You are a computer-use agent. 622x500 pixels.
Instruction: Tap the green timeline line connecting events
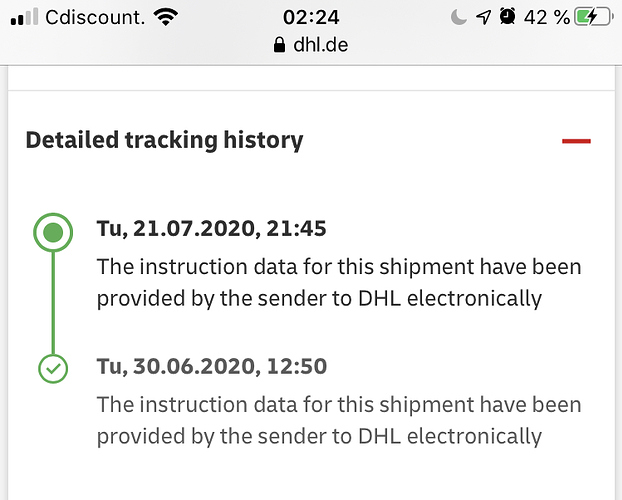(x=53, y=303)
